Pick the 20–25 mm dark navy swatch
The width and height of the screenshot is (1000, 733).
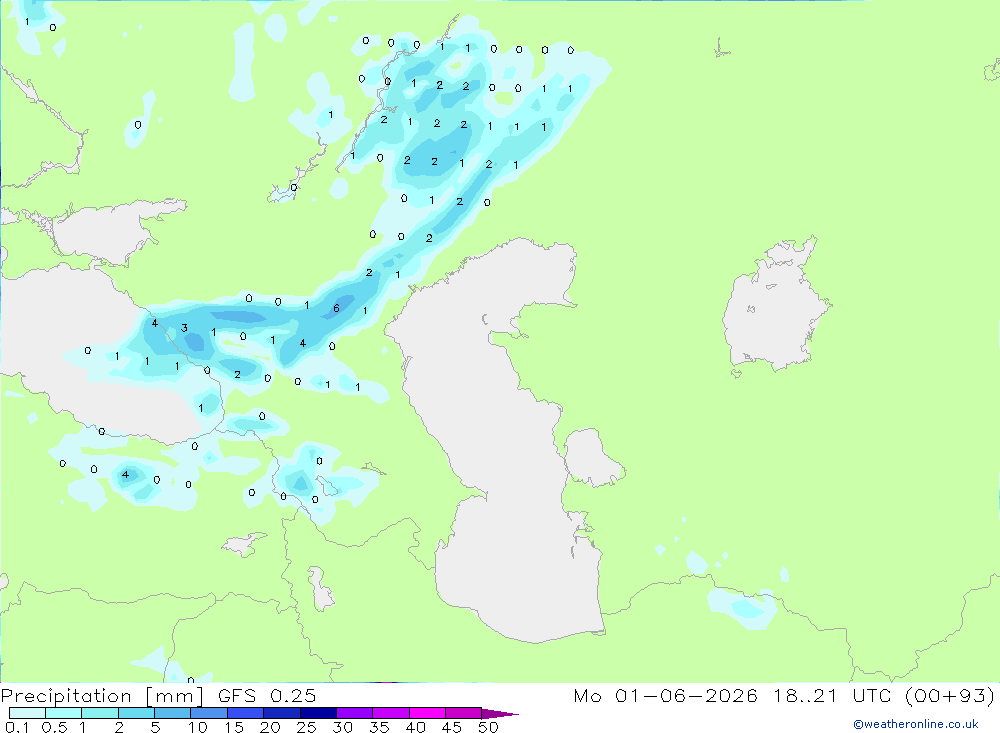pos(281,713)
